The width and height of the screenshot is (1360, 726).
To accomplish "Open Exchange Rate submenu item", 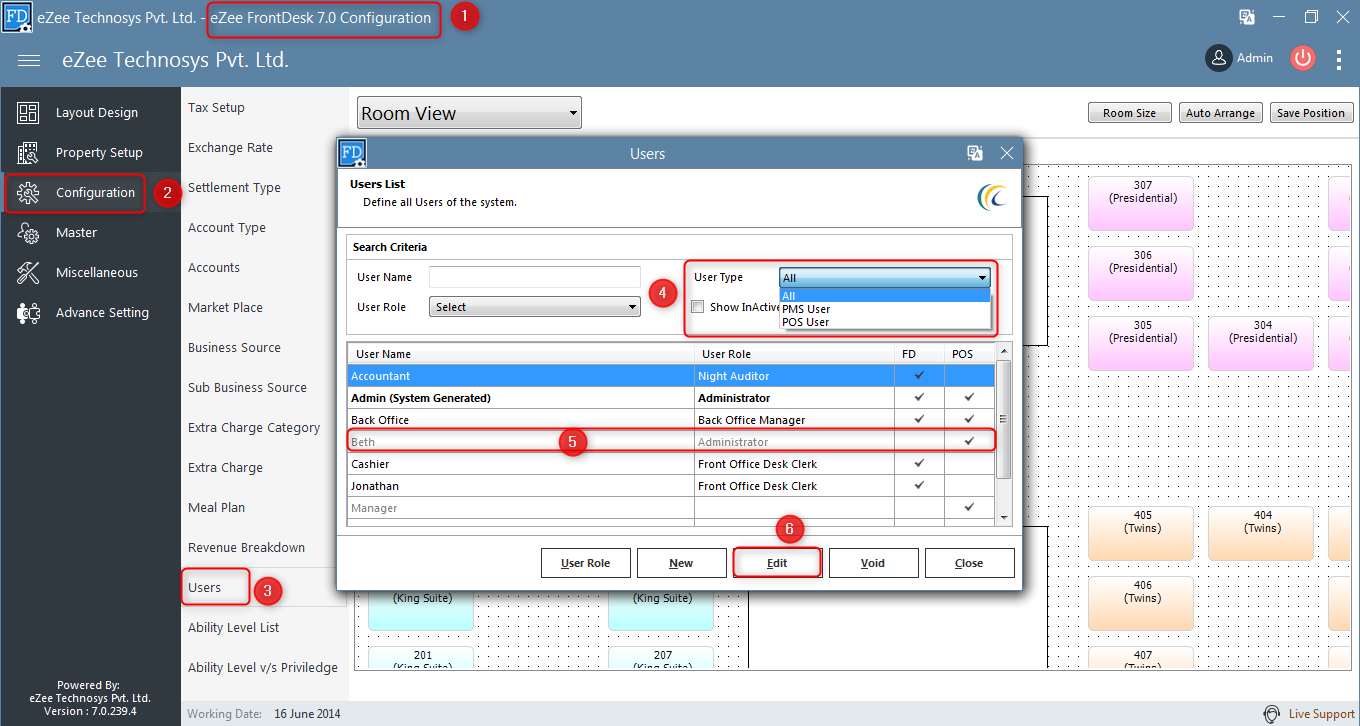I will tap(230, 148).
